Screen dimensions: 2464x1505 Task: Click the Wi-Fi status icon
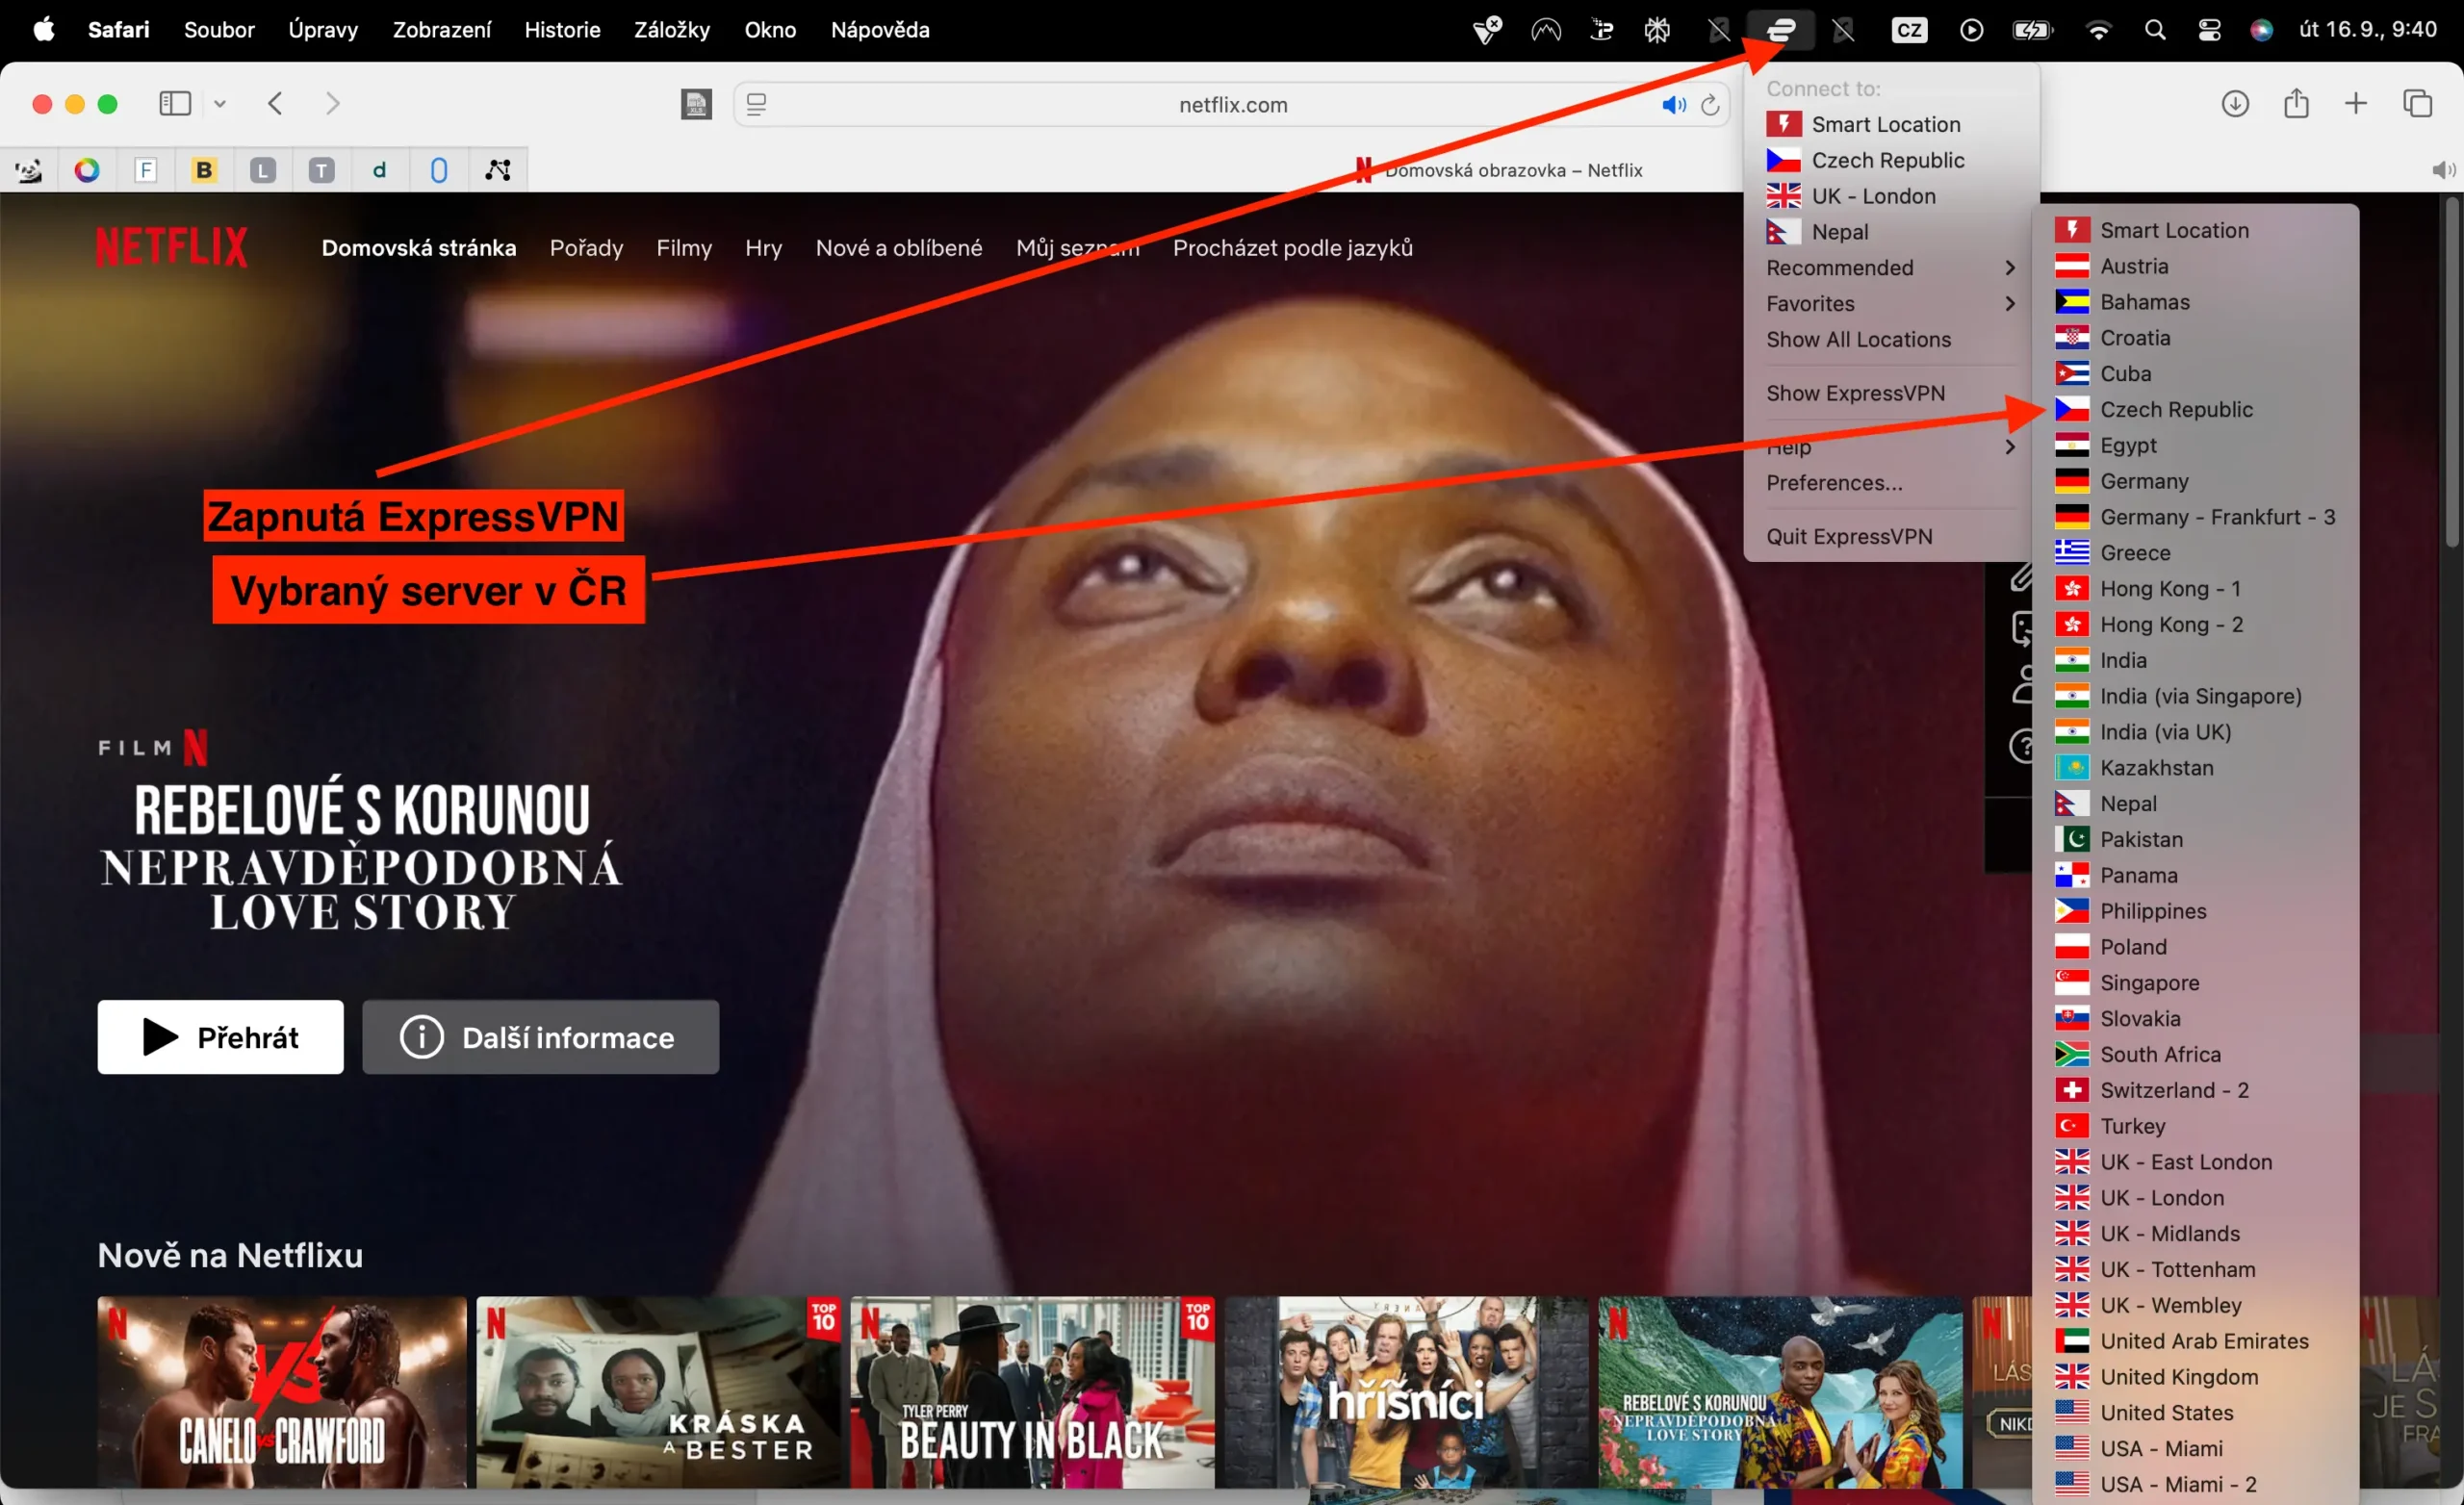(2098, 29)
